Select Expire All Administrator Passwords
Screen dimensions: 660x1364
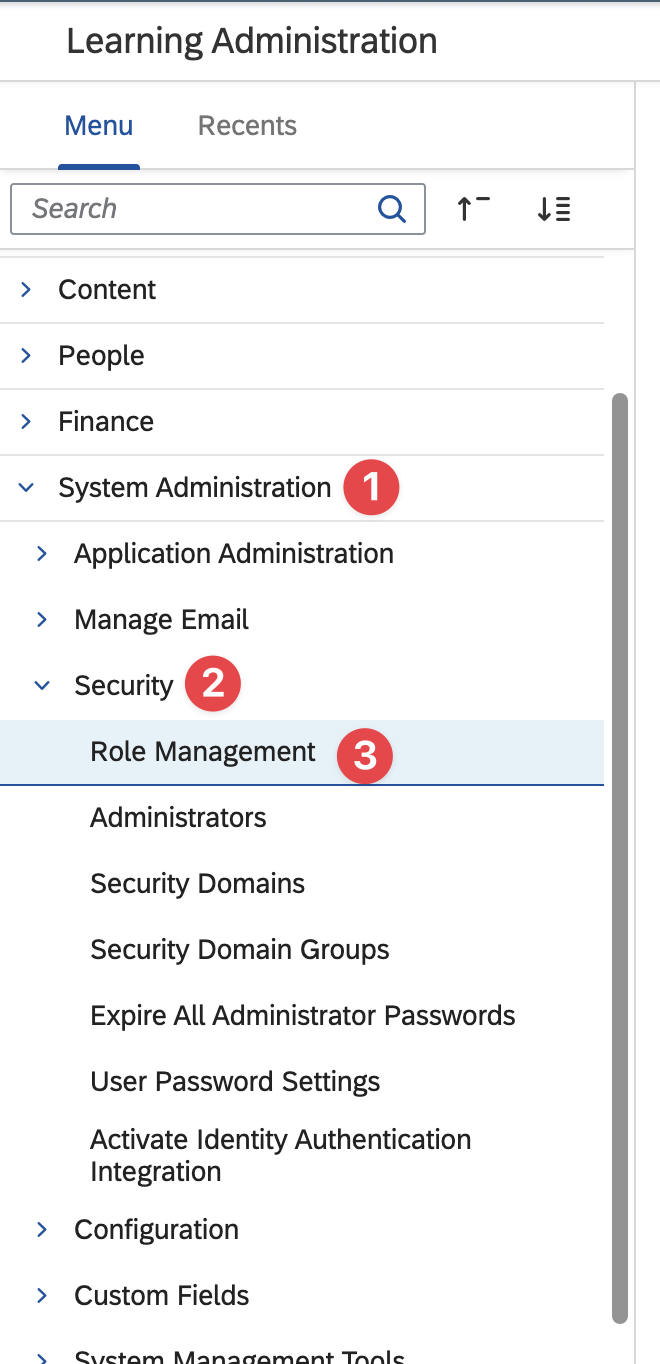pos(302,1016)
